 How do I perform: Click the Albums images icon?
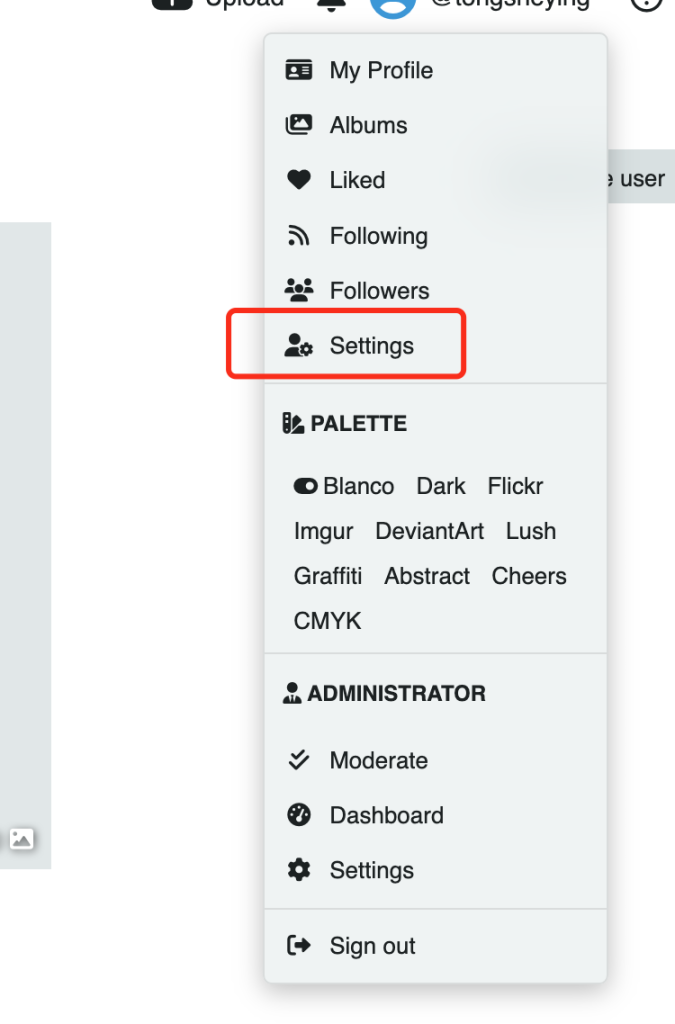298,125
